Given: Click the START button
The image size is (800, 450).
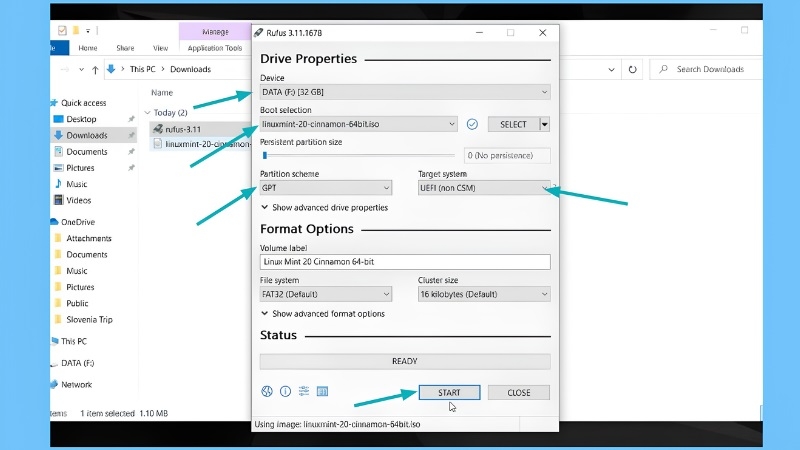Looking at the screenshot, I should (x=449, y=392).
